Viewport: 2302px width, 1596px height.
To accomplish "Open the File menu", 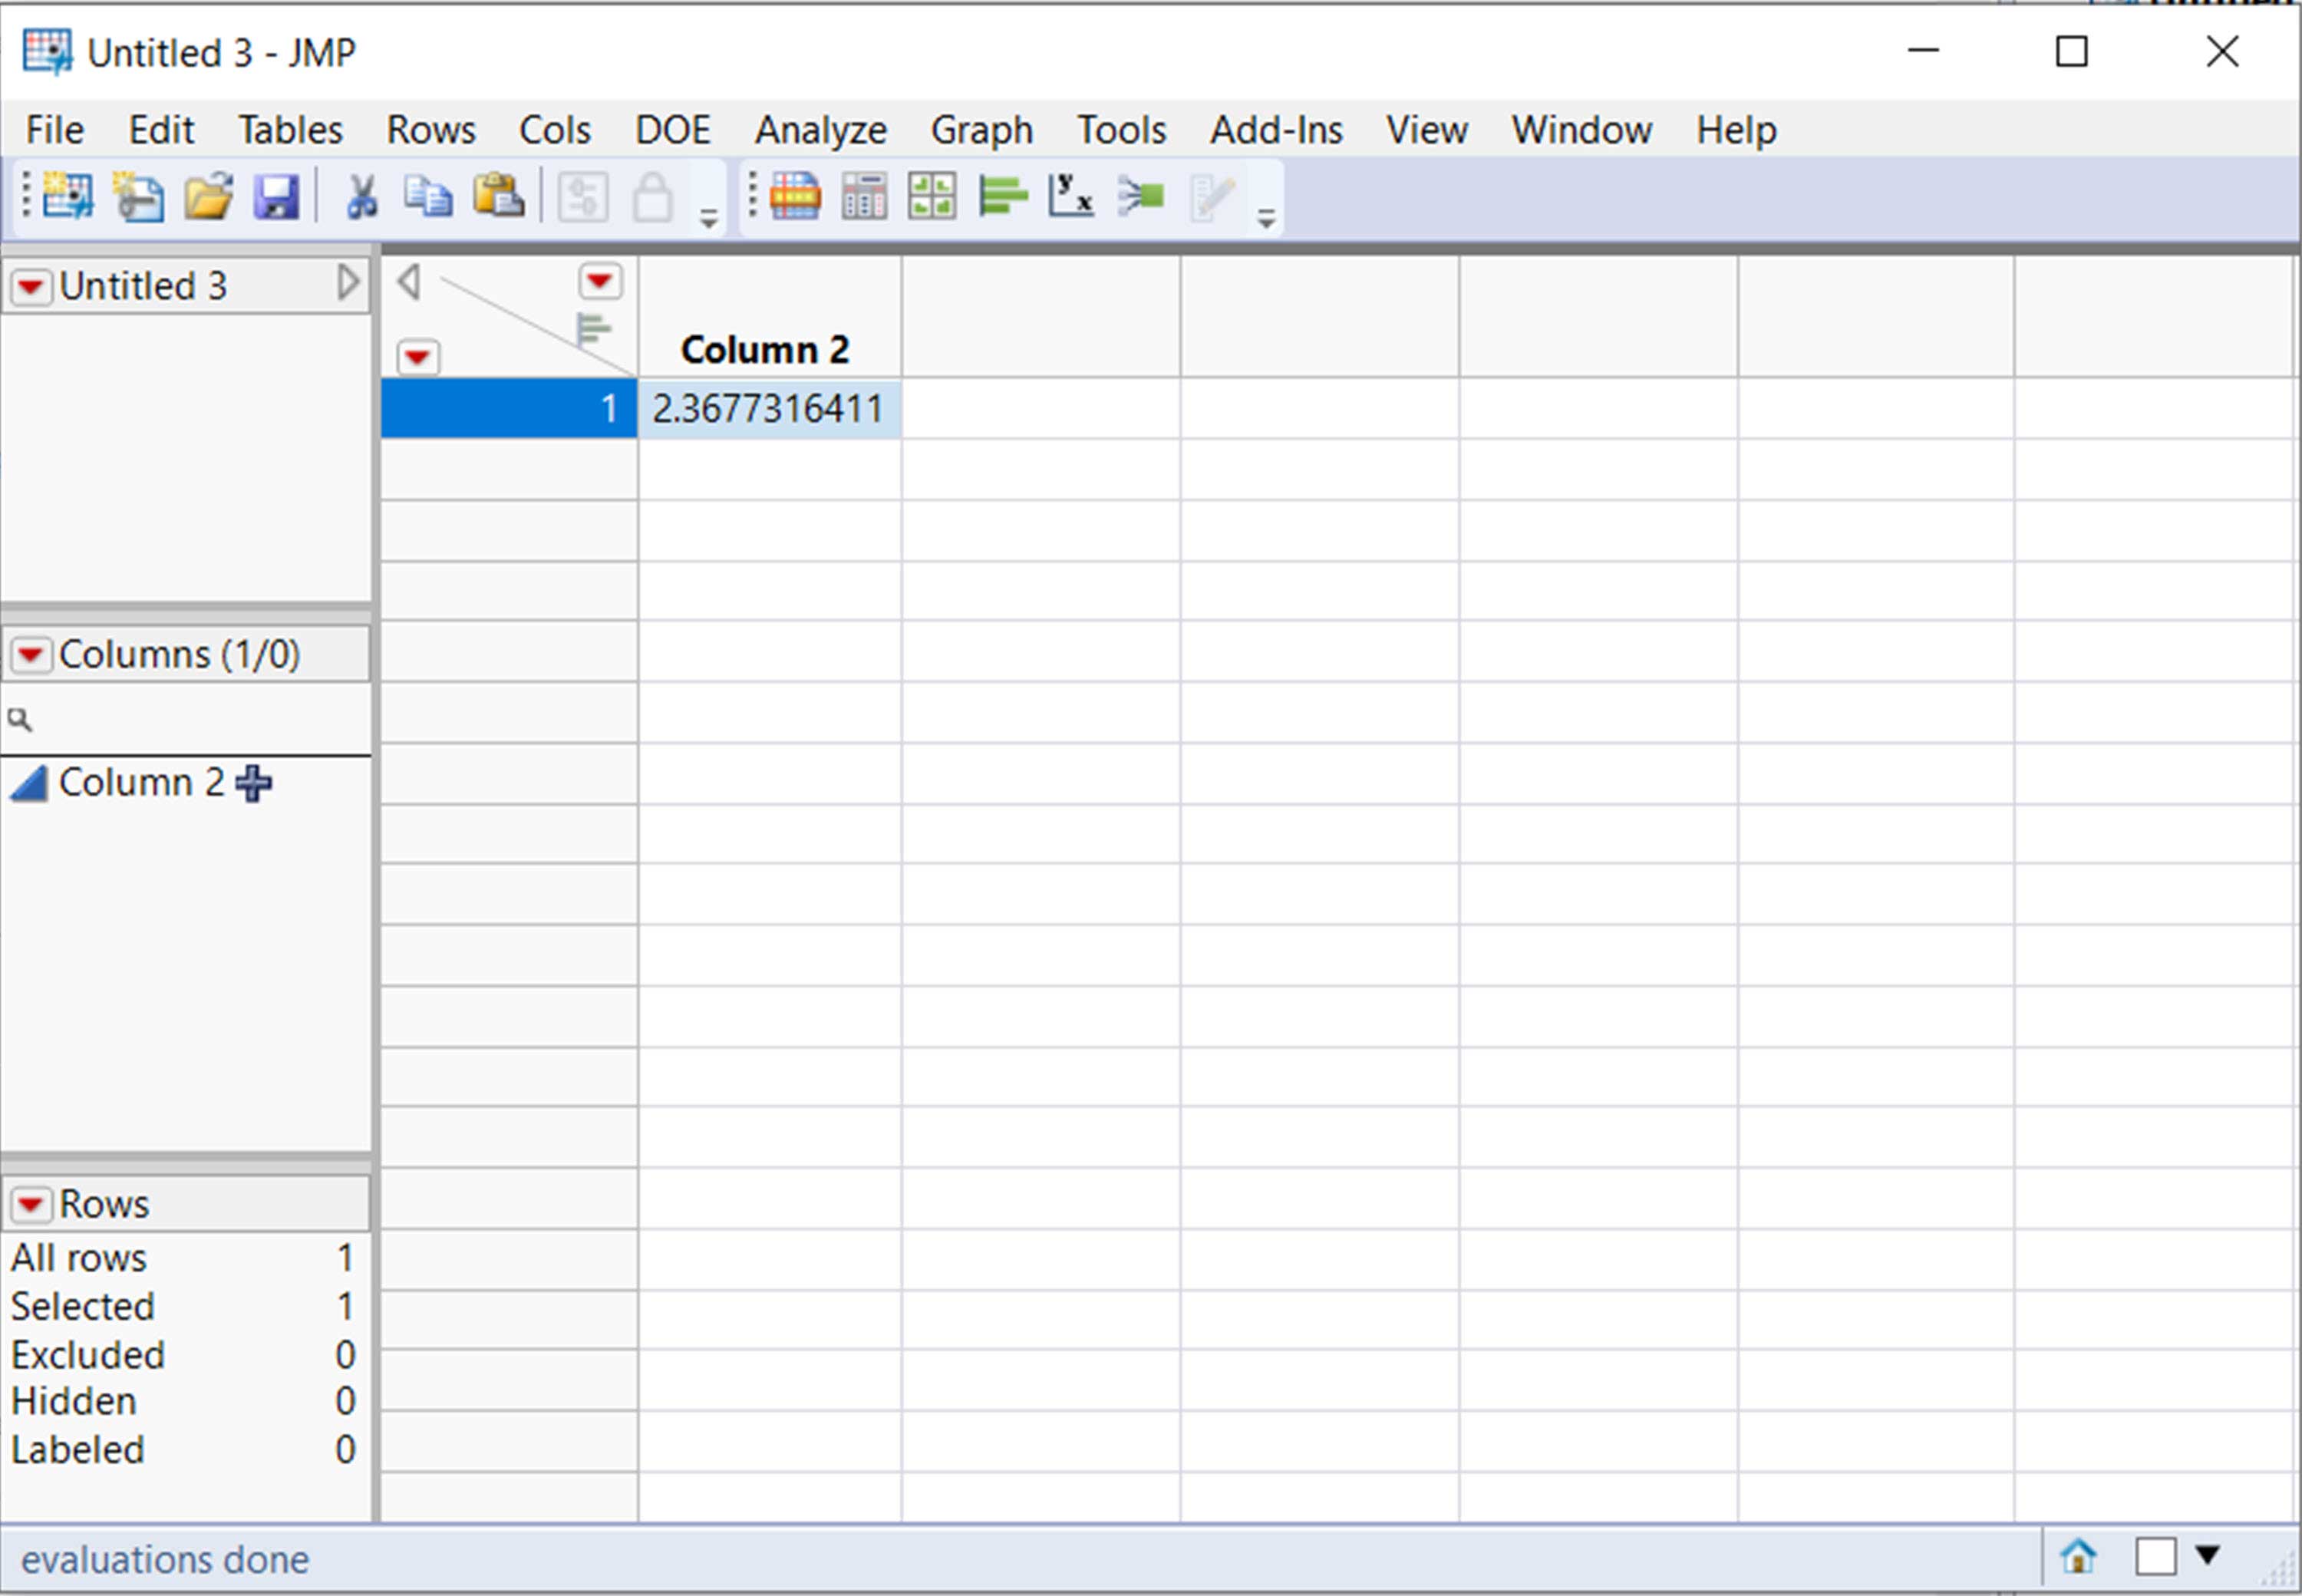I will coord(54,130).
